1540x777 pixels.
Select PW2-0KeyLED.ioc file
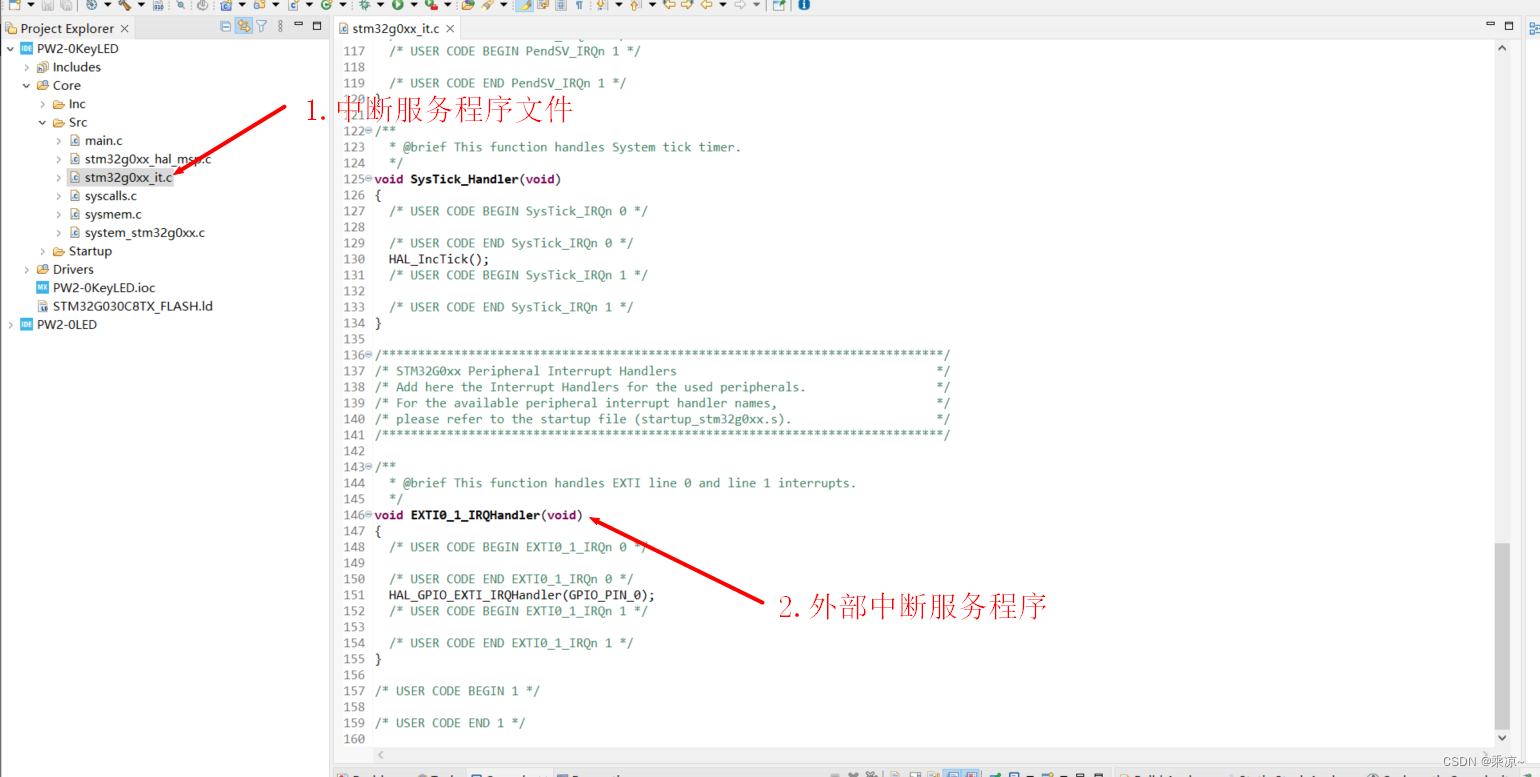pyautogui.click(x=104, y=288)
